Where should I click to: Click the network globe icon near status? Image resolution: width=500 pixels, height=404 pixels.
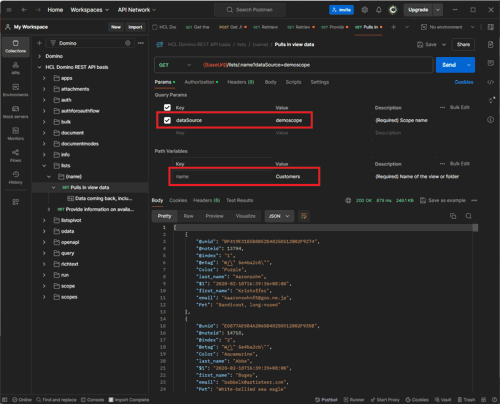[x=348, y=200]
